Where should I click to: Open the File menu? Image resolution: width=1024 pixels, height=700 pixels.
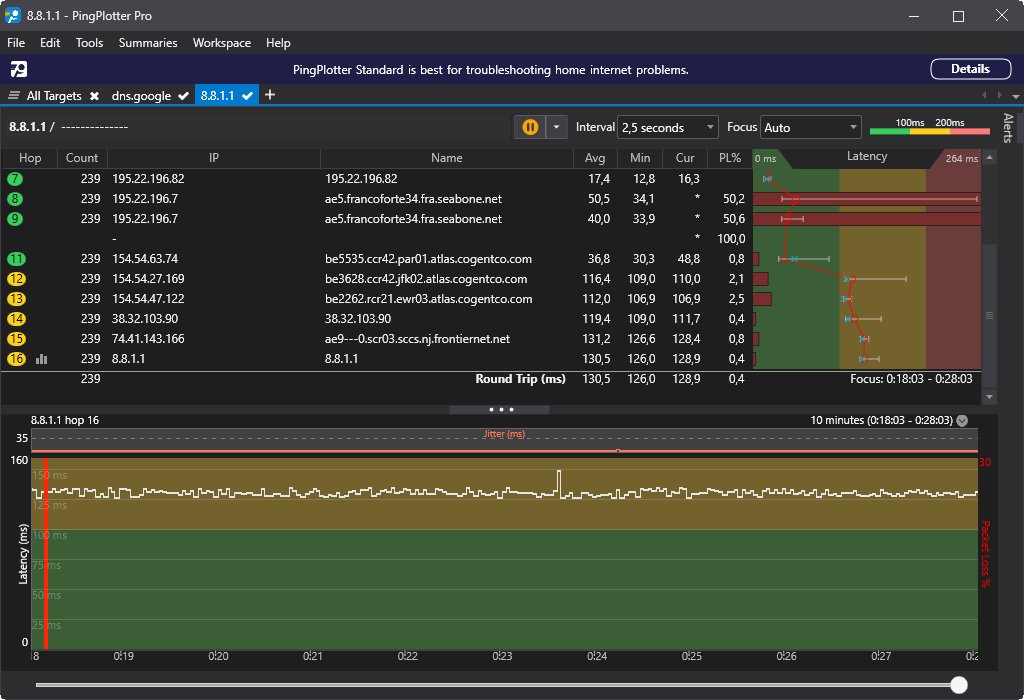(16, 42)
